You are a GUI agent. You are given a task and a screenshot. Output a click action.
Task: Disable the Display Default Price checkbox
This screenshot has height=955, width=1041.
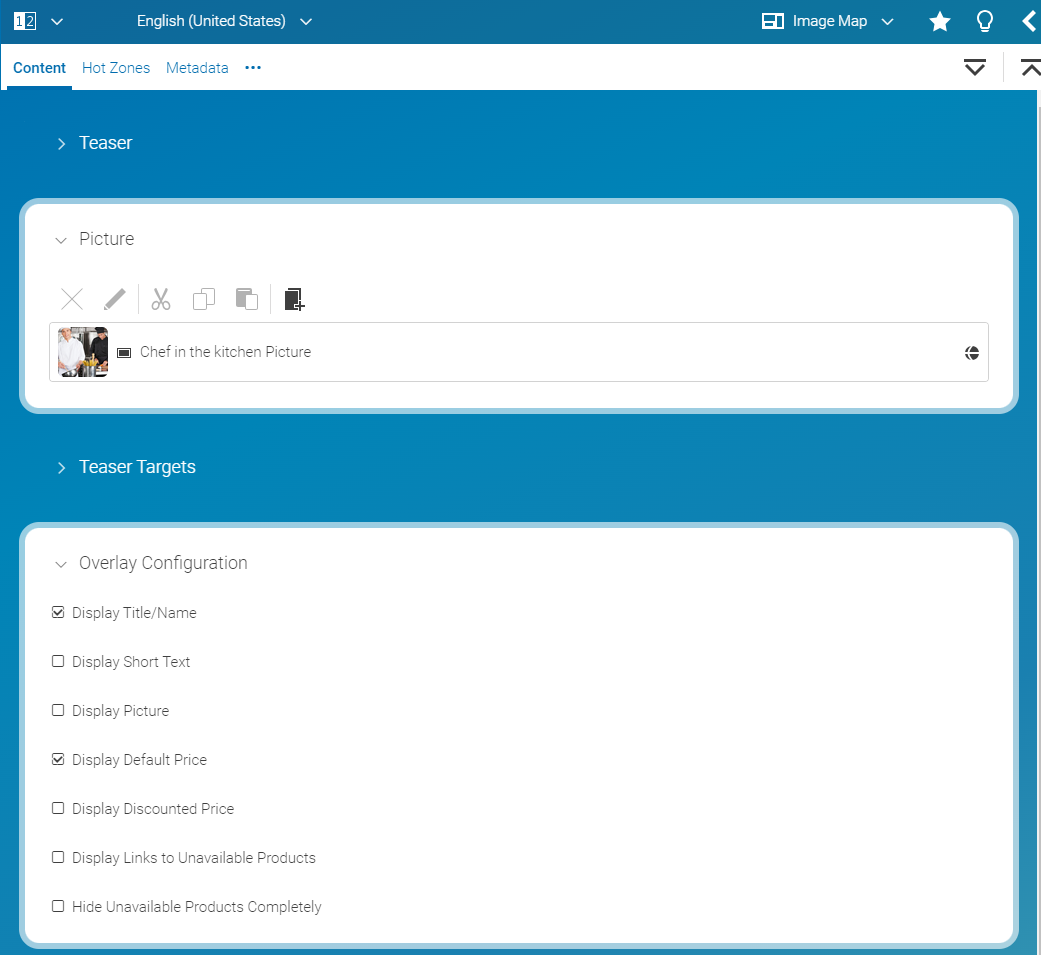pyautogui.click(x=58, y=758)
